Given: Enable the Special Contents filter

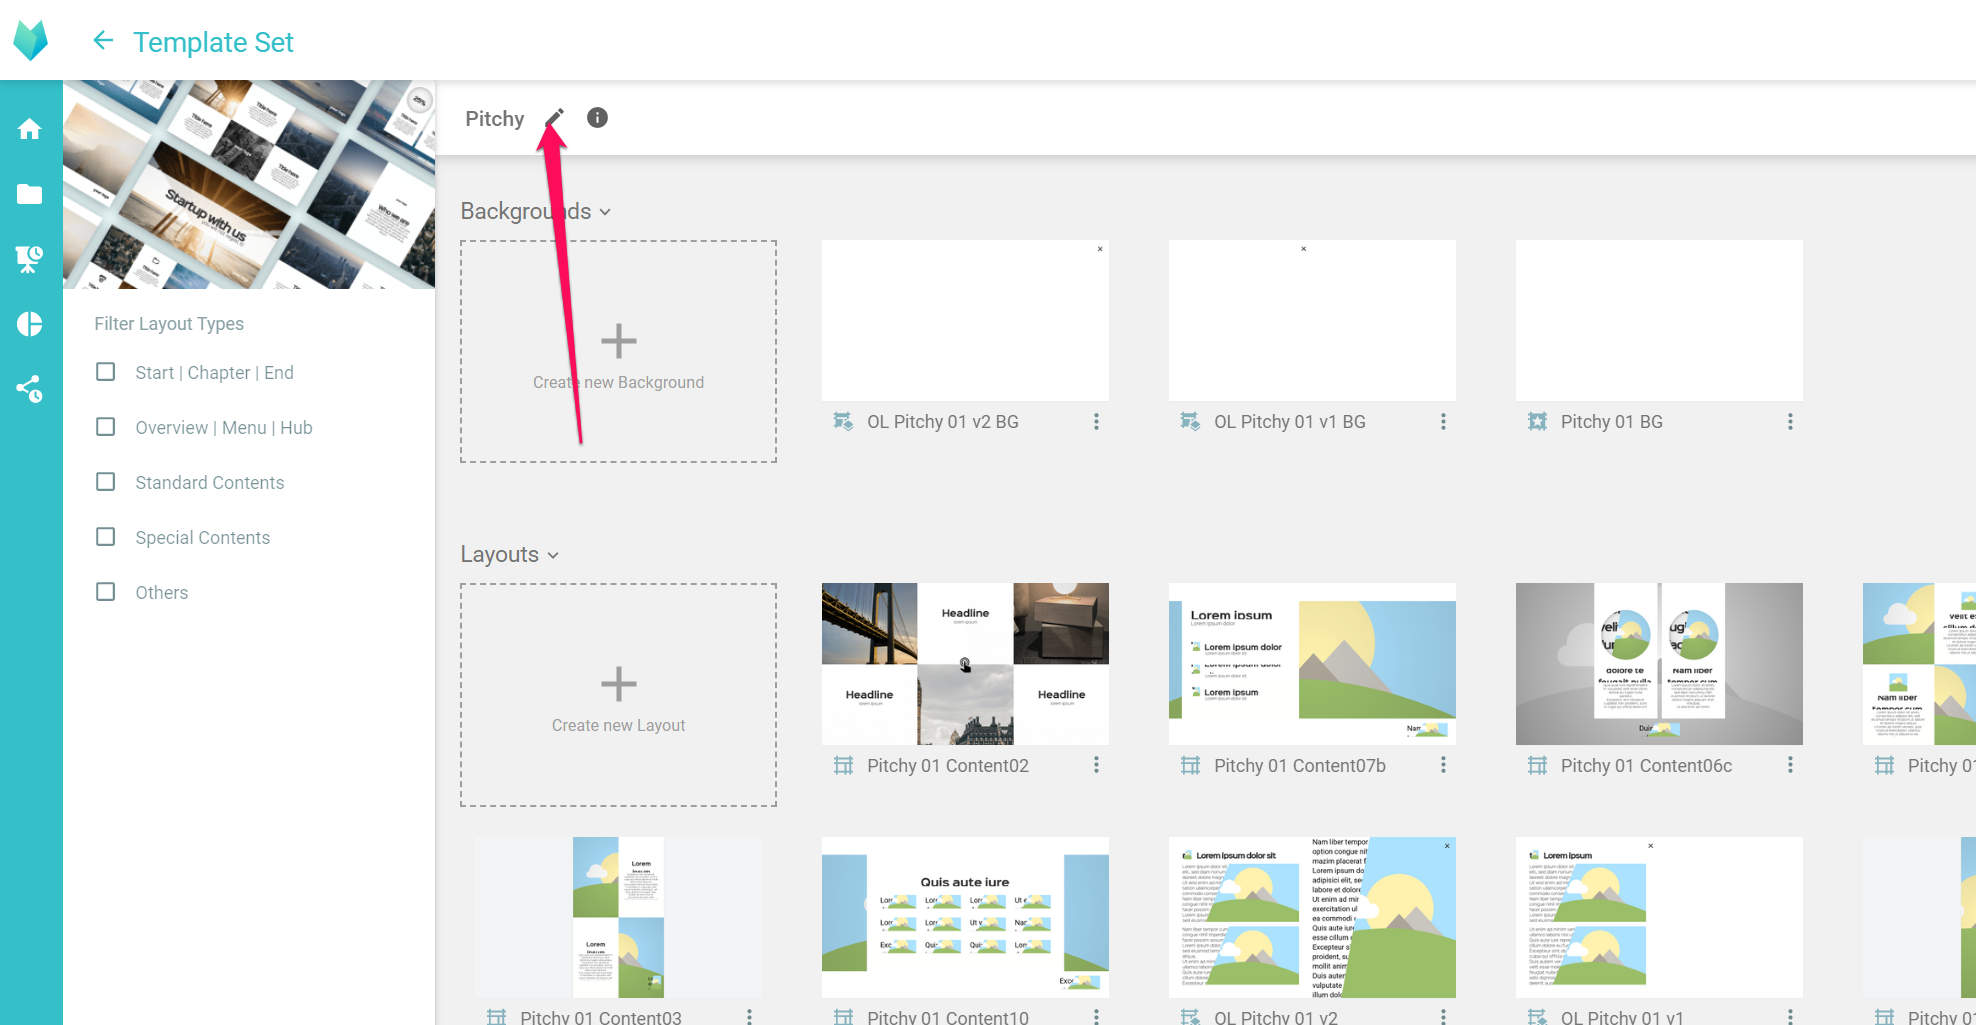Looking at the screenshot, I should [x=105, y=537].
